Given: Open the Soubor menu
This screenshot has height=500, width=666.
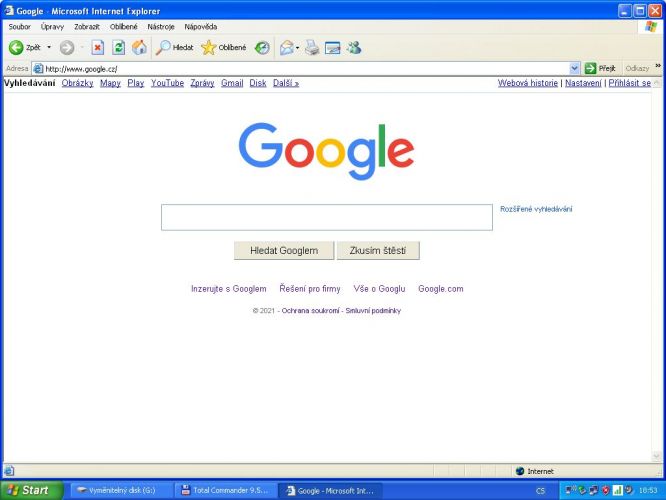Looking at the screenshot, I should click(20, 27).
